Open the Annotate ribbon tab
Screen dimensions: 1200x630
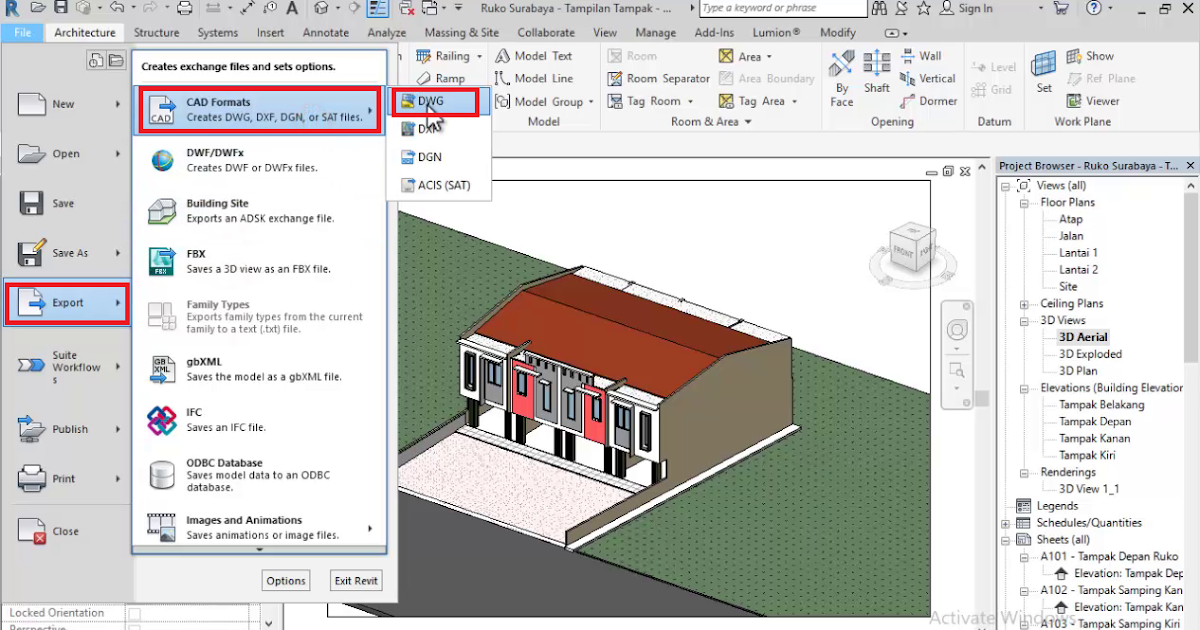tap(326, 32)
